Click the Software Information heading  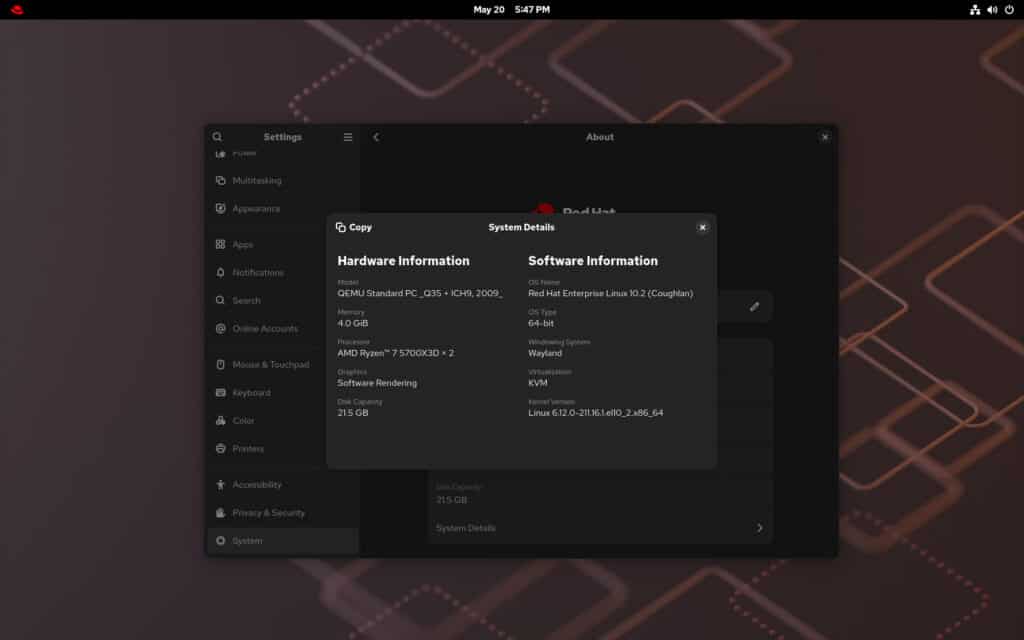coord(593,261)
